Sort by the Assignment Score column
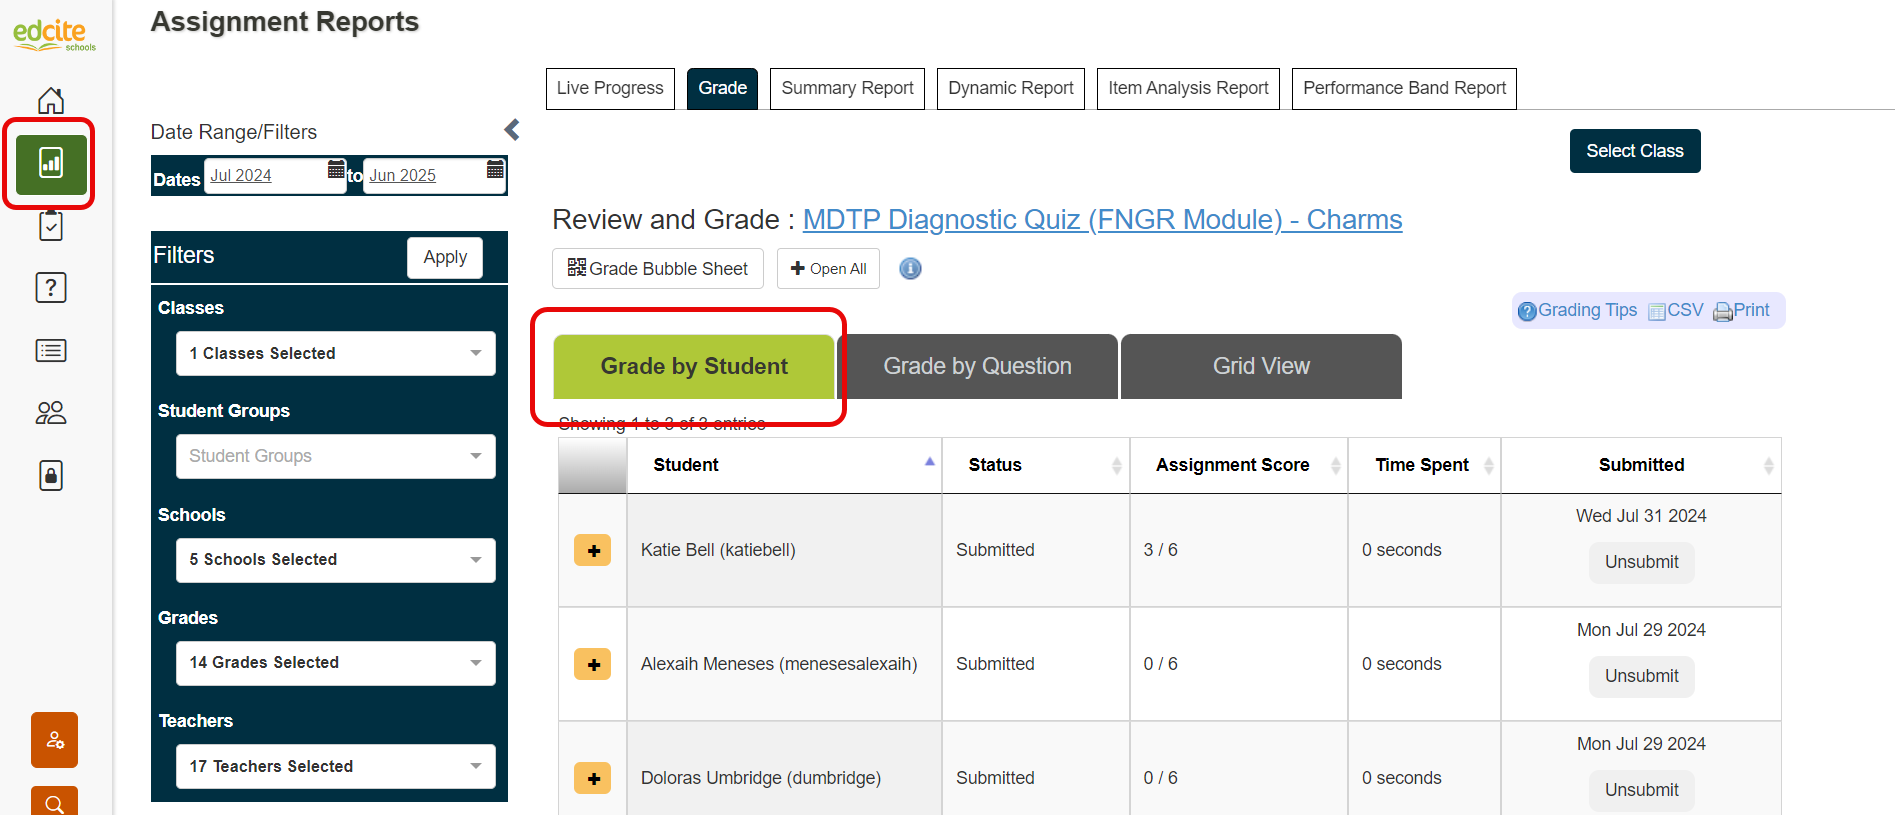1895x815 pixels. 1239,465
